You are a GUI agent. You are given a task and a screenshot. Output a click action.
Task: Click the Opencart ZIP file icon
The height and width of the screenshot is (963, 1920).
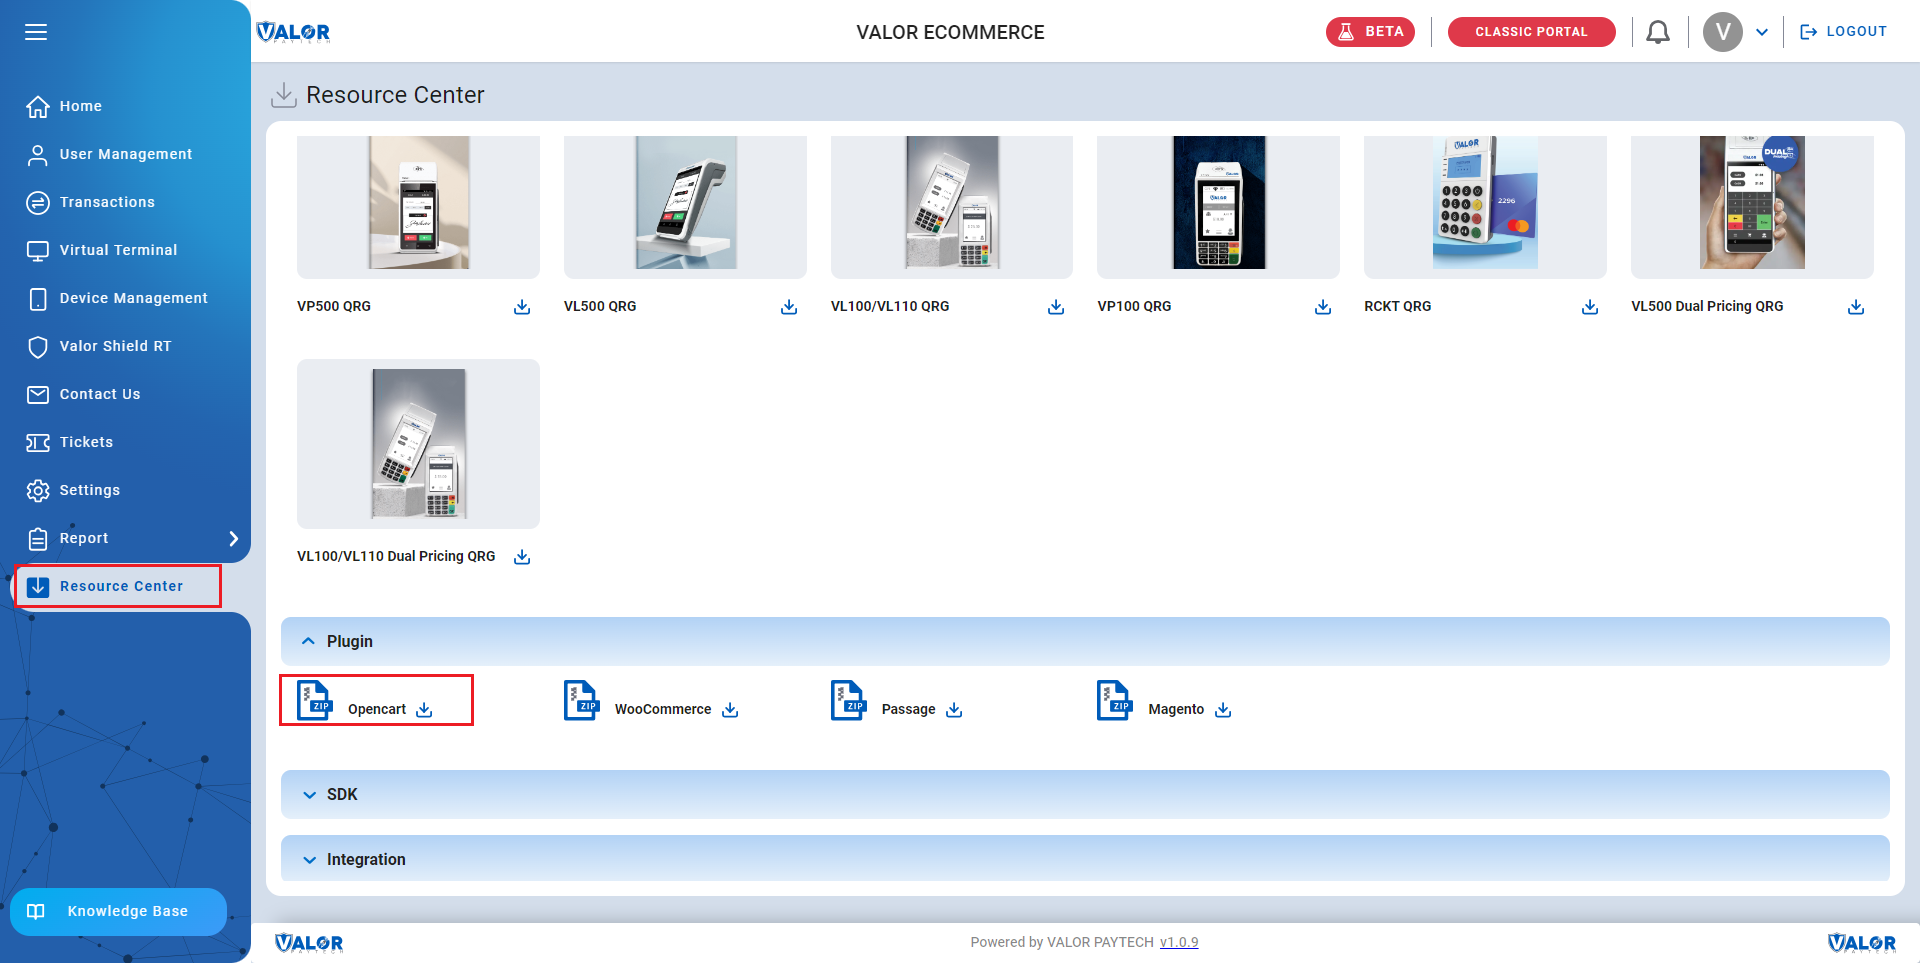pyautogui.click(x=315, y=700)
